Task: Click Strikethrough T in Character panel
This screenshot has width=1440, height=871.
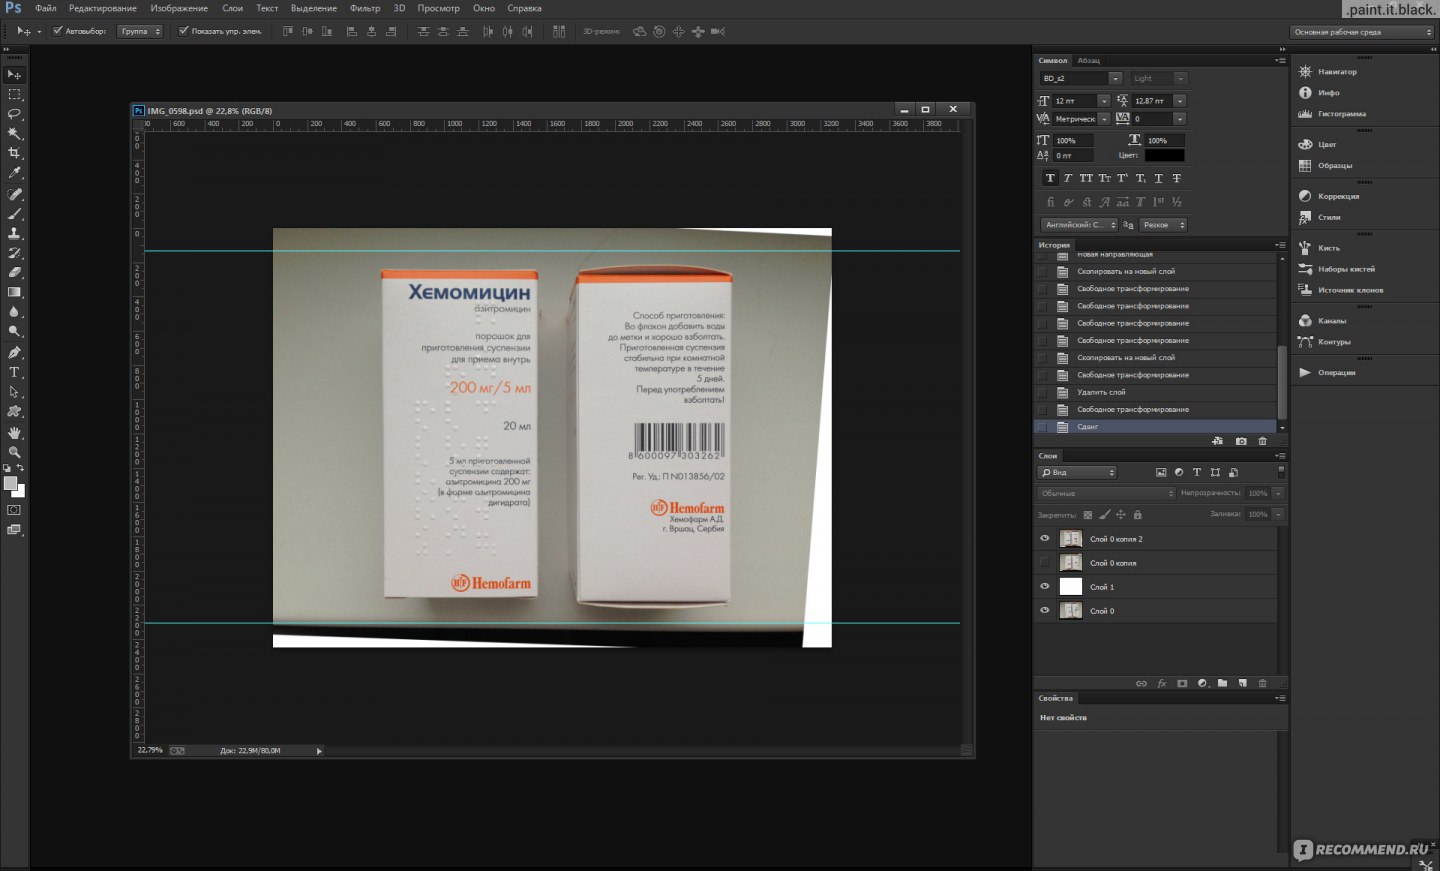Action: [1177, 178]
